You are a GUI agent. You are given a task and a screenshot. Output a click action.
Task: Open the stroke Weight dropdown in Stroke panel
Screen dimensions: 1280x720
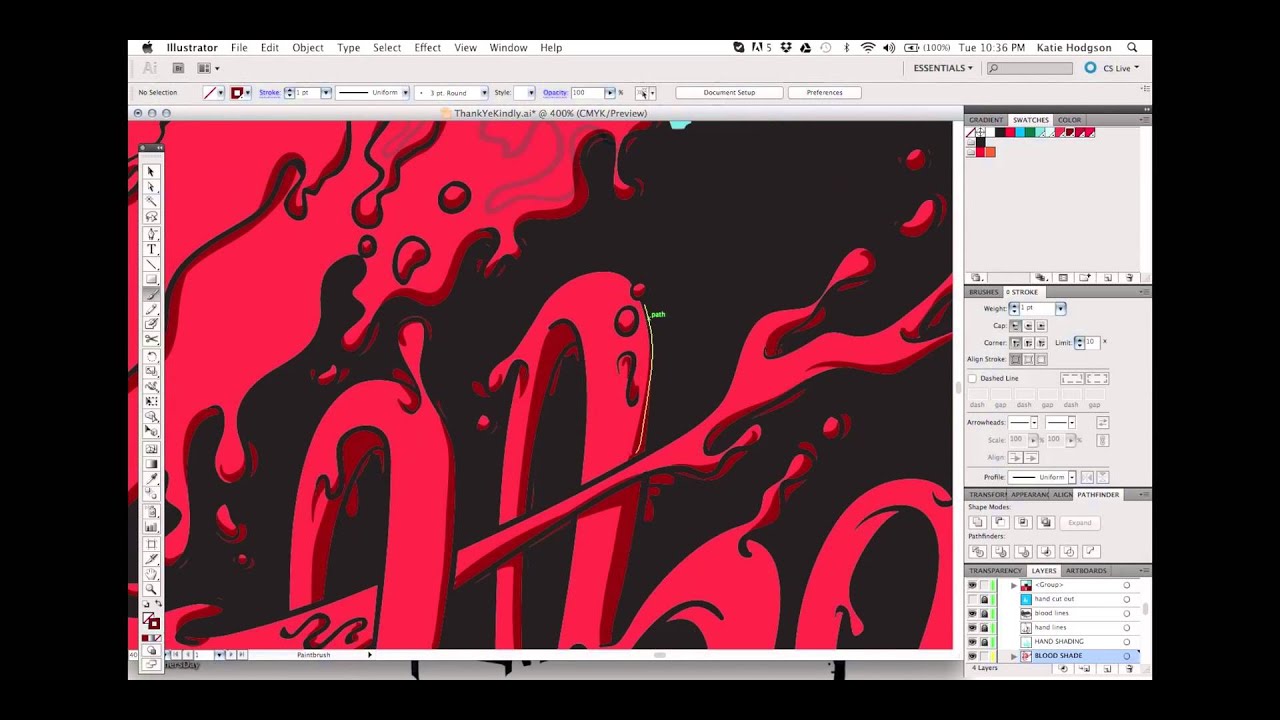click(x=1060, y=308)
